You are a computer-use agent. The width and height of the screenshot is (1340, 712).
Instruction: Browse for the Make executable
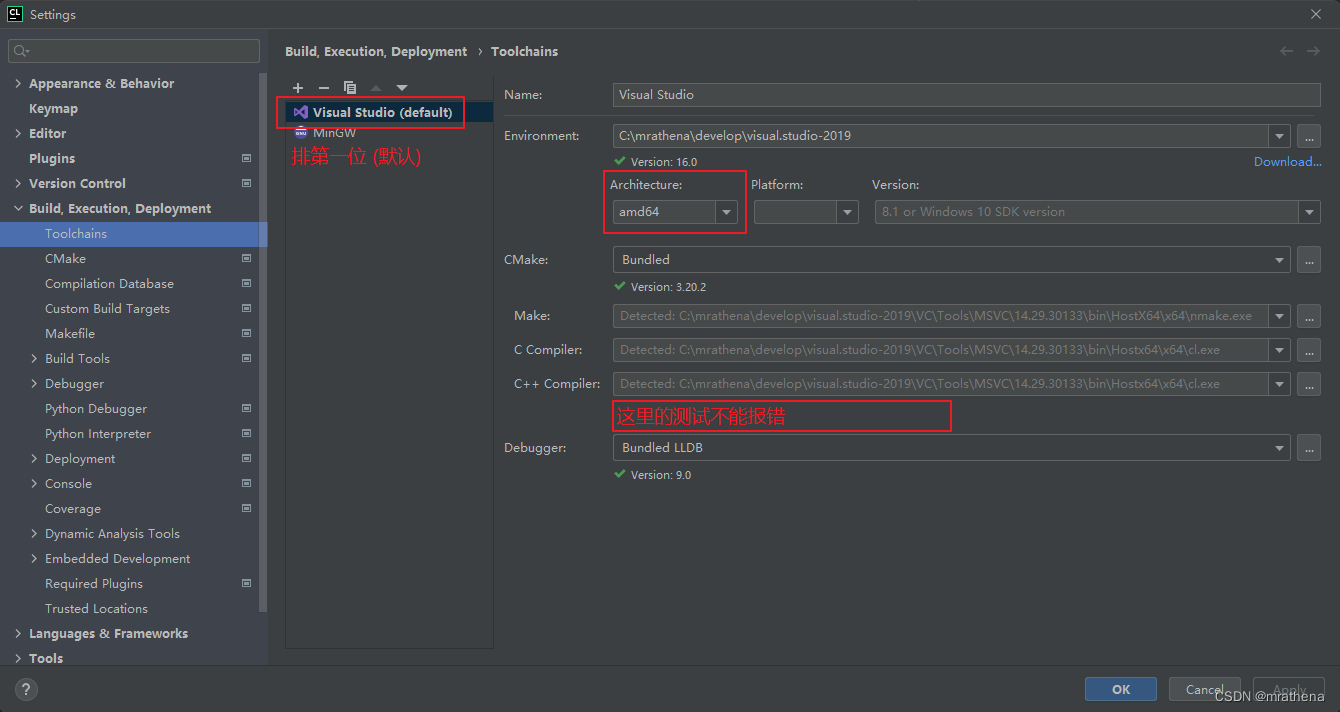click(1309, 316)
